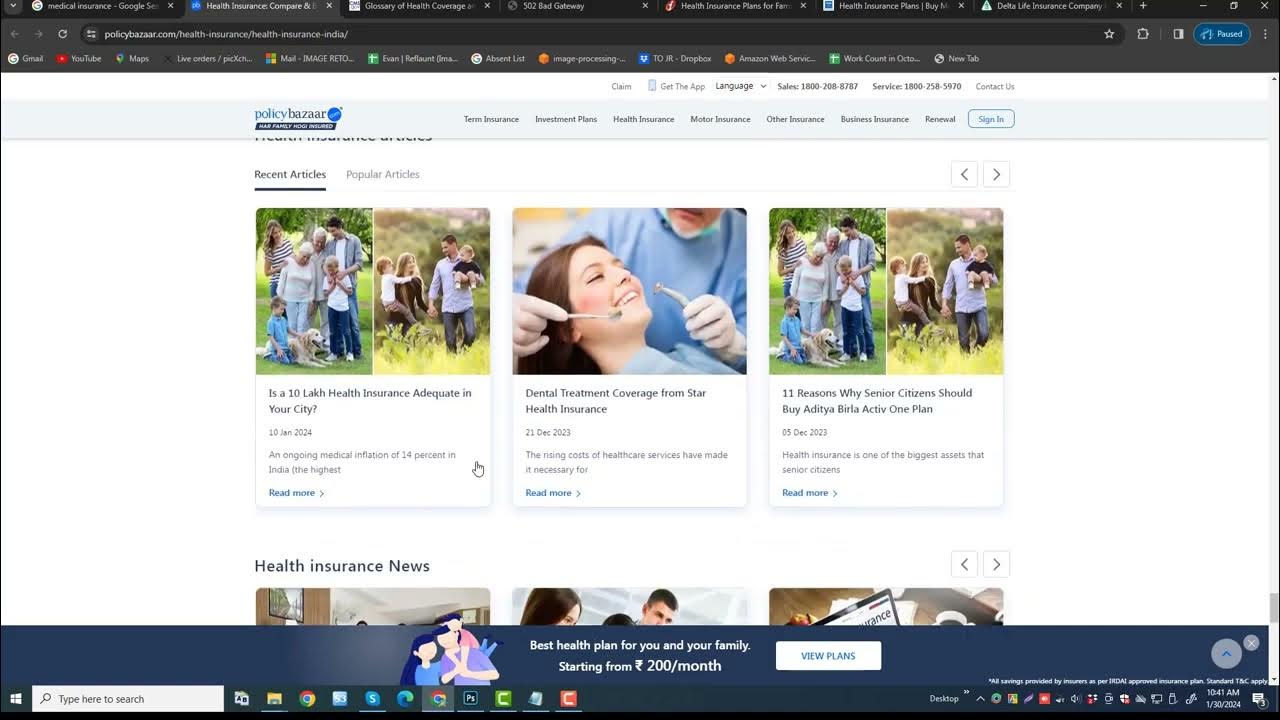Open the Maps bookmark
The width and height of the screenshot is (1280, 720).
tap(132, 58)
